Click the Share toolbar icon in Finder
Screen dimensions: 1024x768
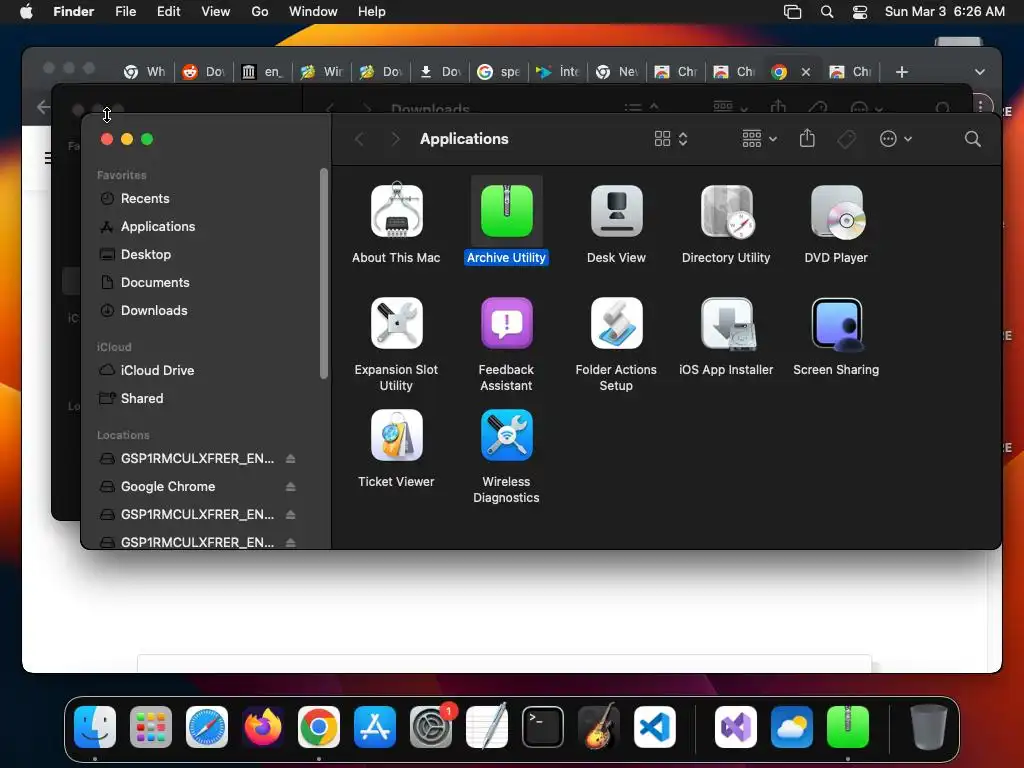point(807,138)
